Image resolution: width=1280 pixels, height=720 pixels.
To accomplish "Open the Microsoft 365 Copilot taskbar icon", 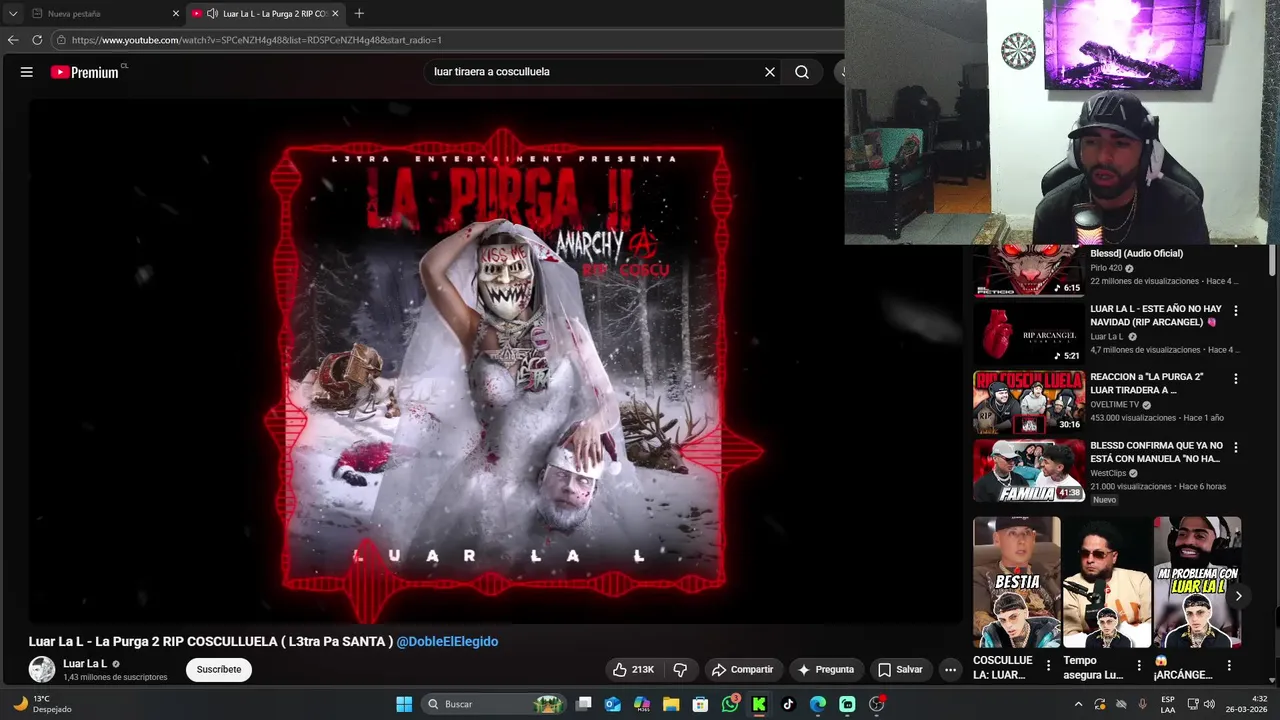I will coord(642,704).
